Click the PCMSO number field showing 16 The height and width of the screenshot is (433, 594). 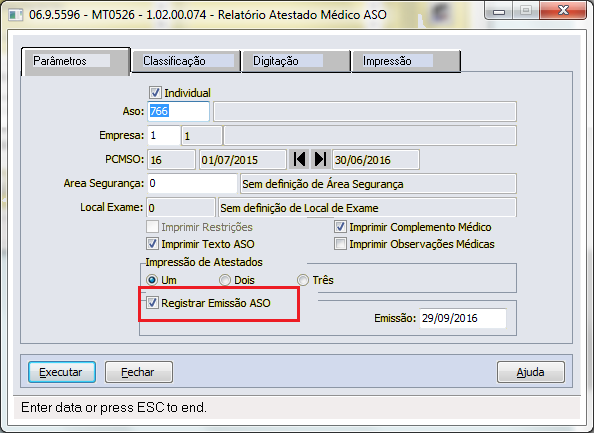(x=171, y=159)
